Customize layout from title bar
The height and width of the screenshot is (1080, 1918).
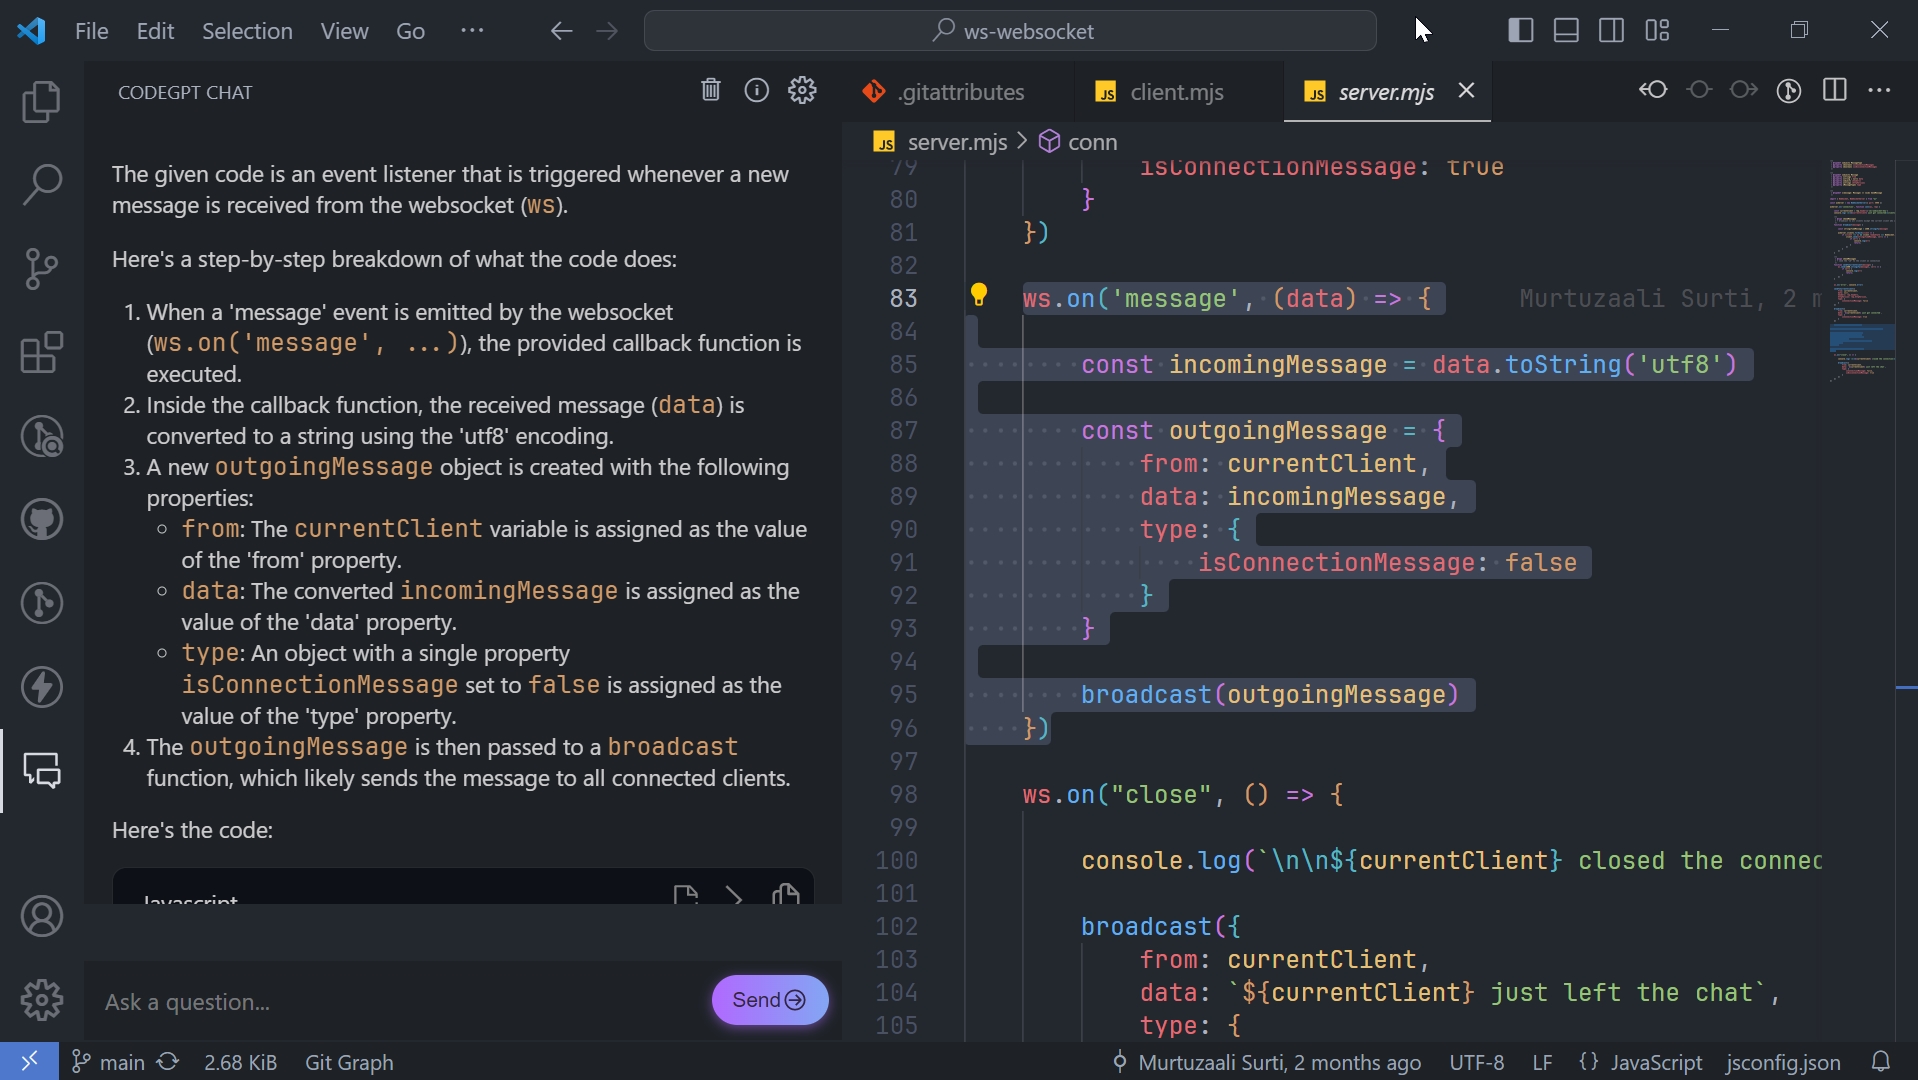1658,30
